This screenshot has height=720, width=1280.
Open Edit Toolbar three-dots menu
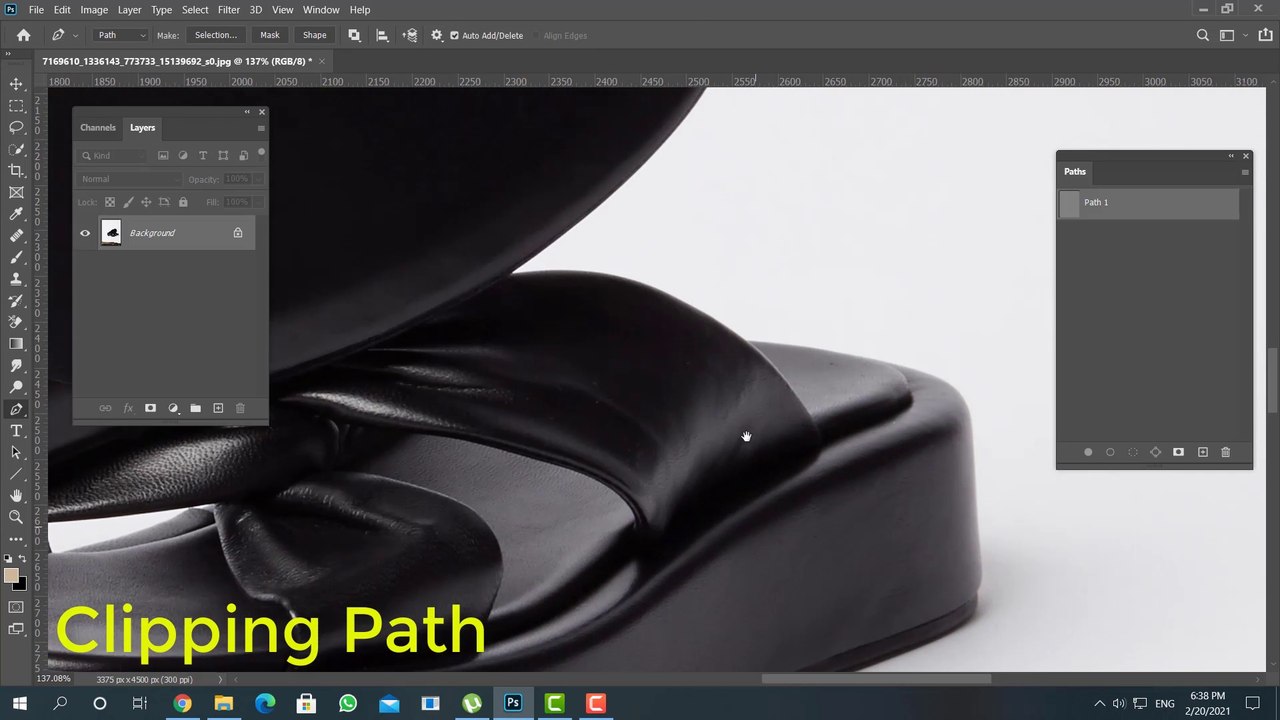click(16, 539)
